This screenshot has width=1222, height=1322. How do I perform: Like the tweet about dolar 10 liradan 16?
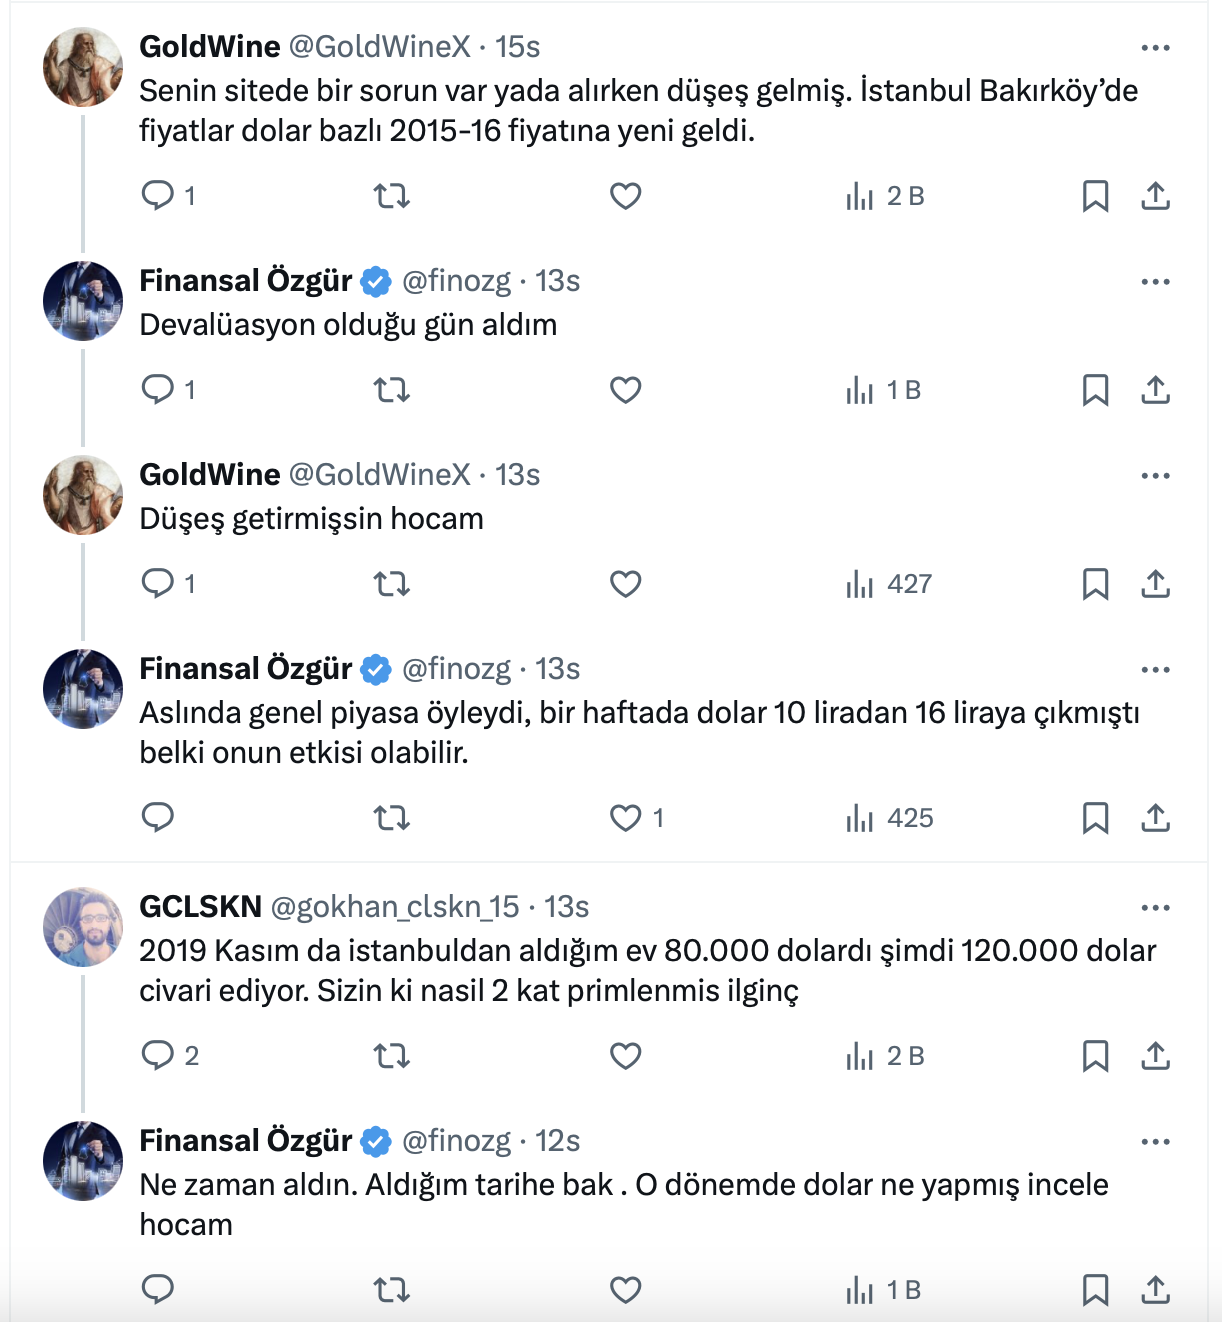point(626,817)
